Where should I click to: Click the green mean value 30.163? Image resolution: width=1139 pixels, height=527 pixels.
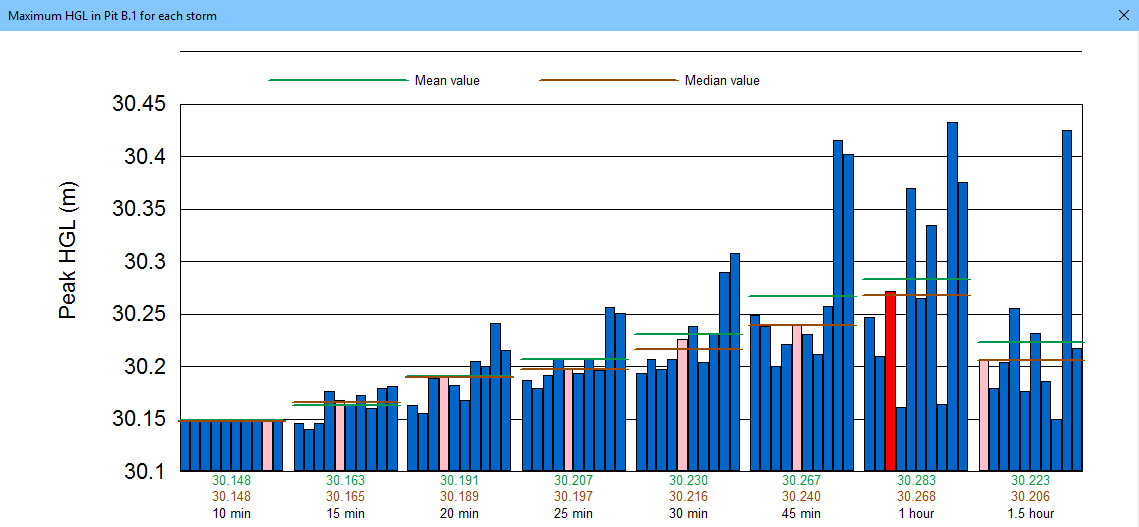coord(346,480)
